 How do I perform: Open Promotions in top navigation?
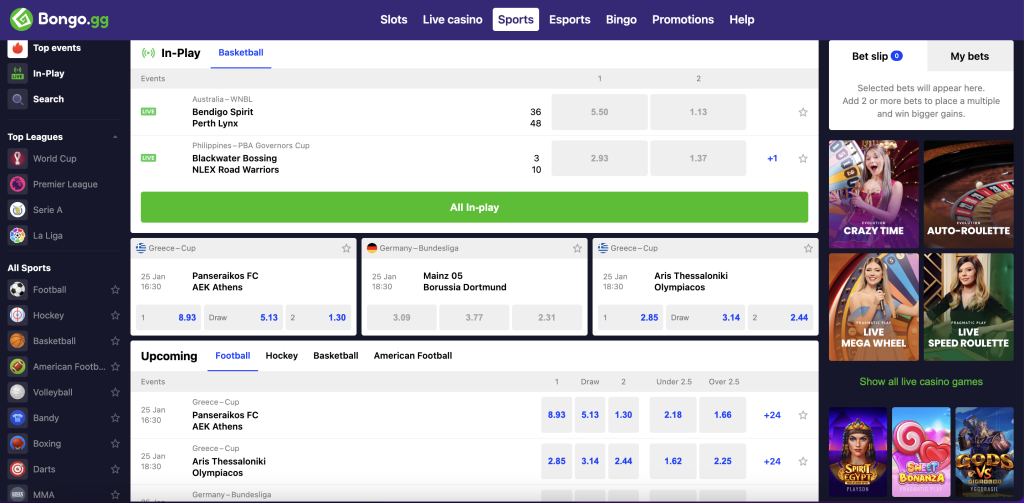pos(683,20)
